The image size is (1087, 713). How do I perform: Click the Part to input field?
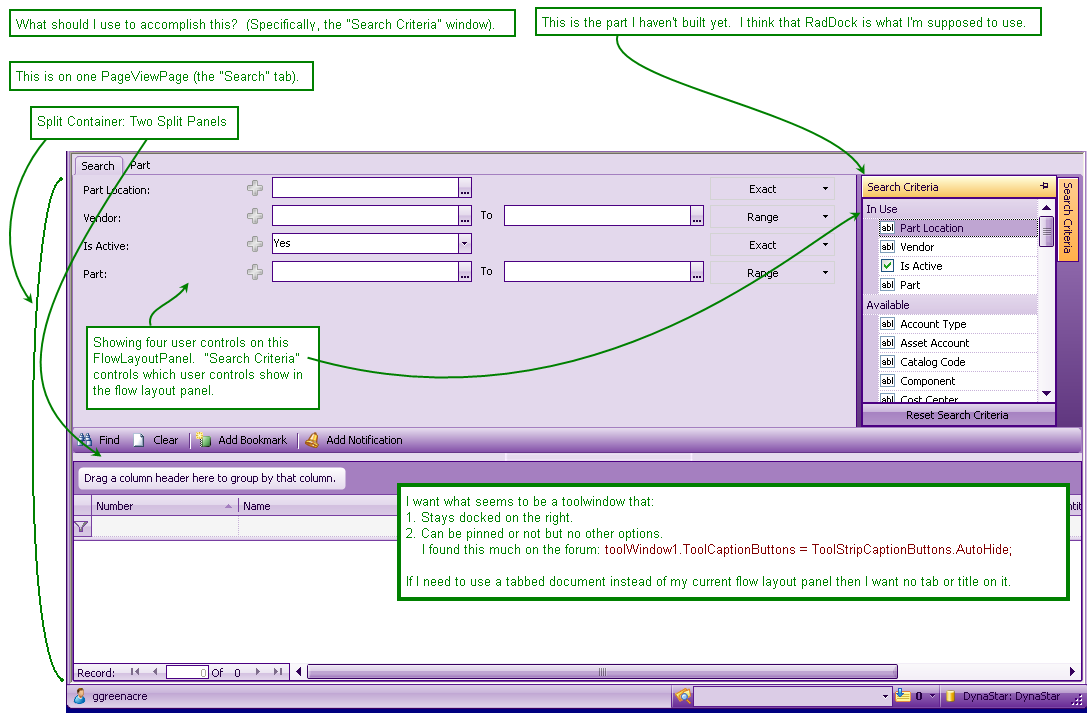pyautogui.click(x=598, y=272)
